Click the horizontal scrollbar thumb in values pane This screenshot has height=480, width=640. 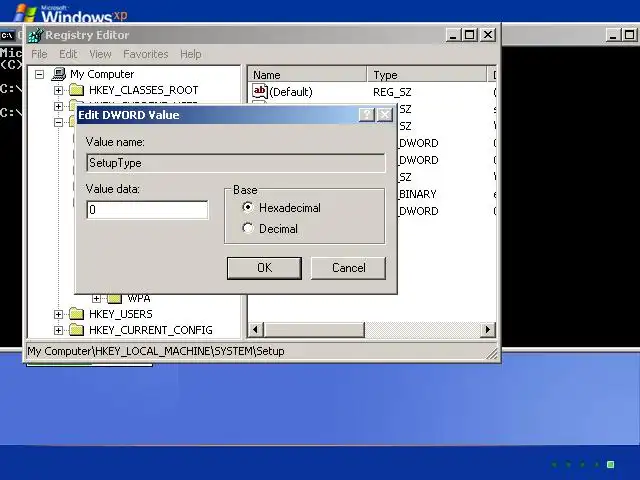314,329
